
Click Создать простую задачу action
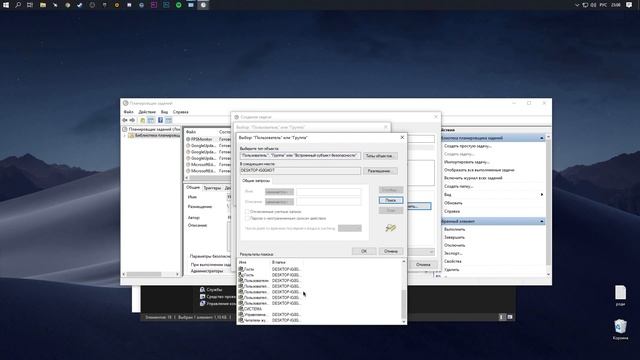tap(467, 146)
